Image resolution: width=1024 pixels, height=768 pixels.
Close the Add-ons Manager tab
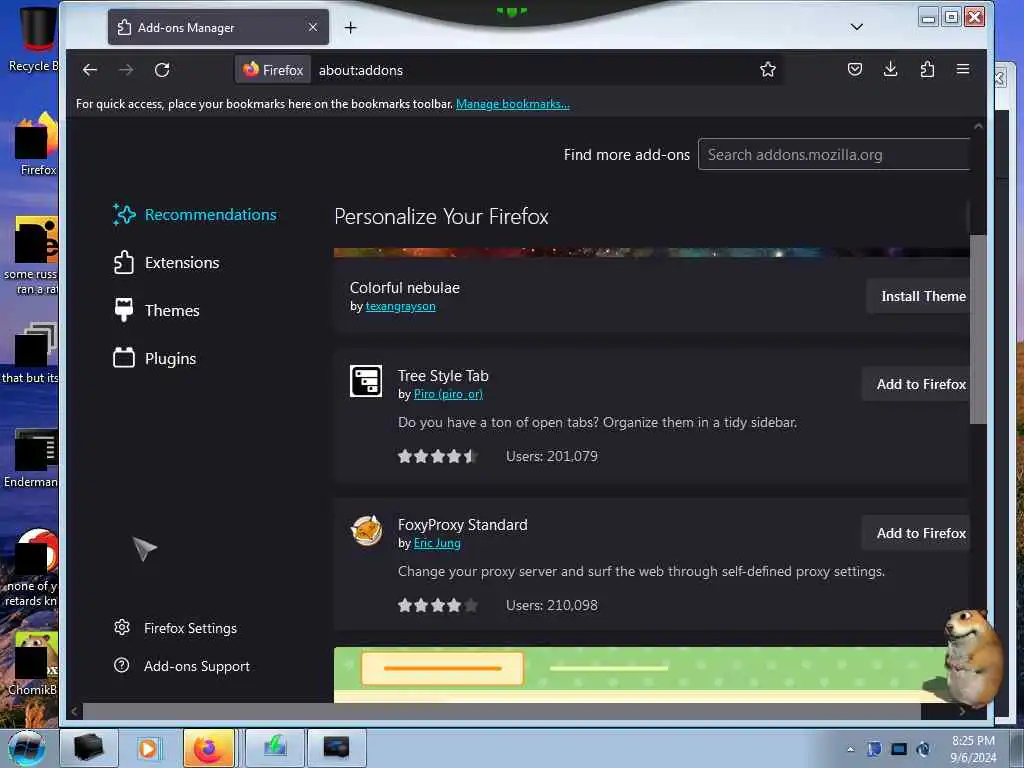[313, 27]
